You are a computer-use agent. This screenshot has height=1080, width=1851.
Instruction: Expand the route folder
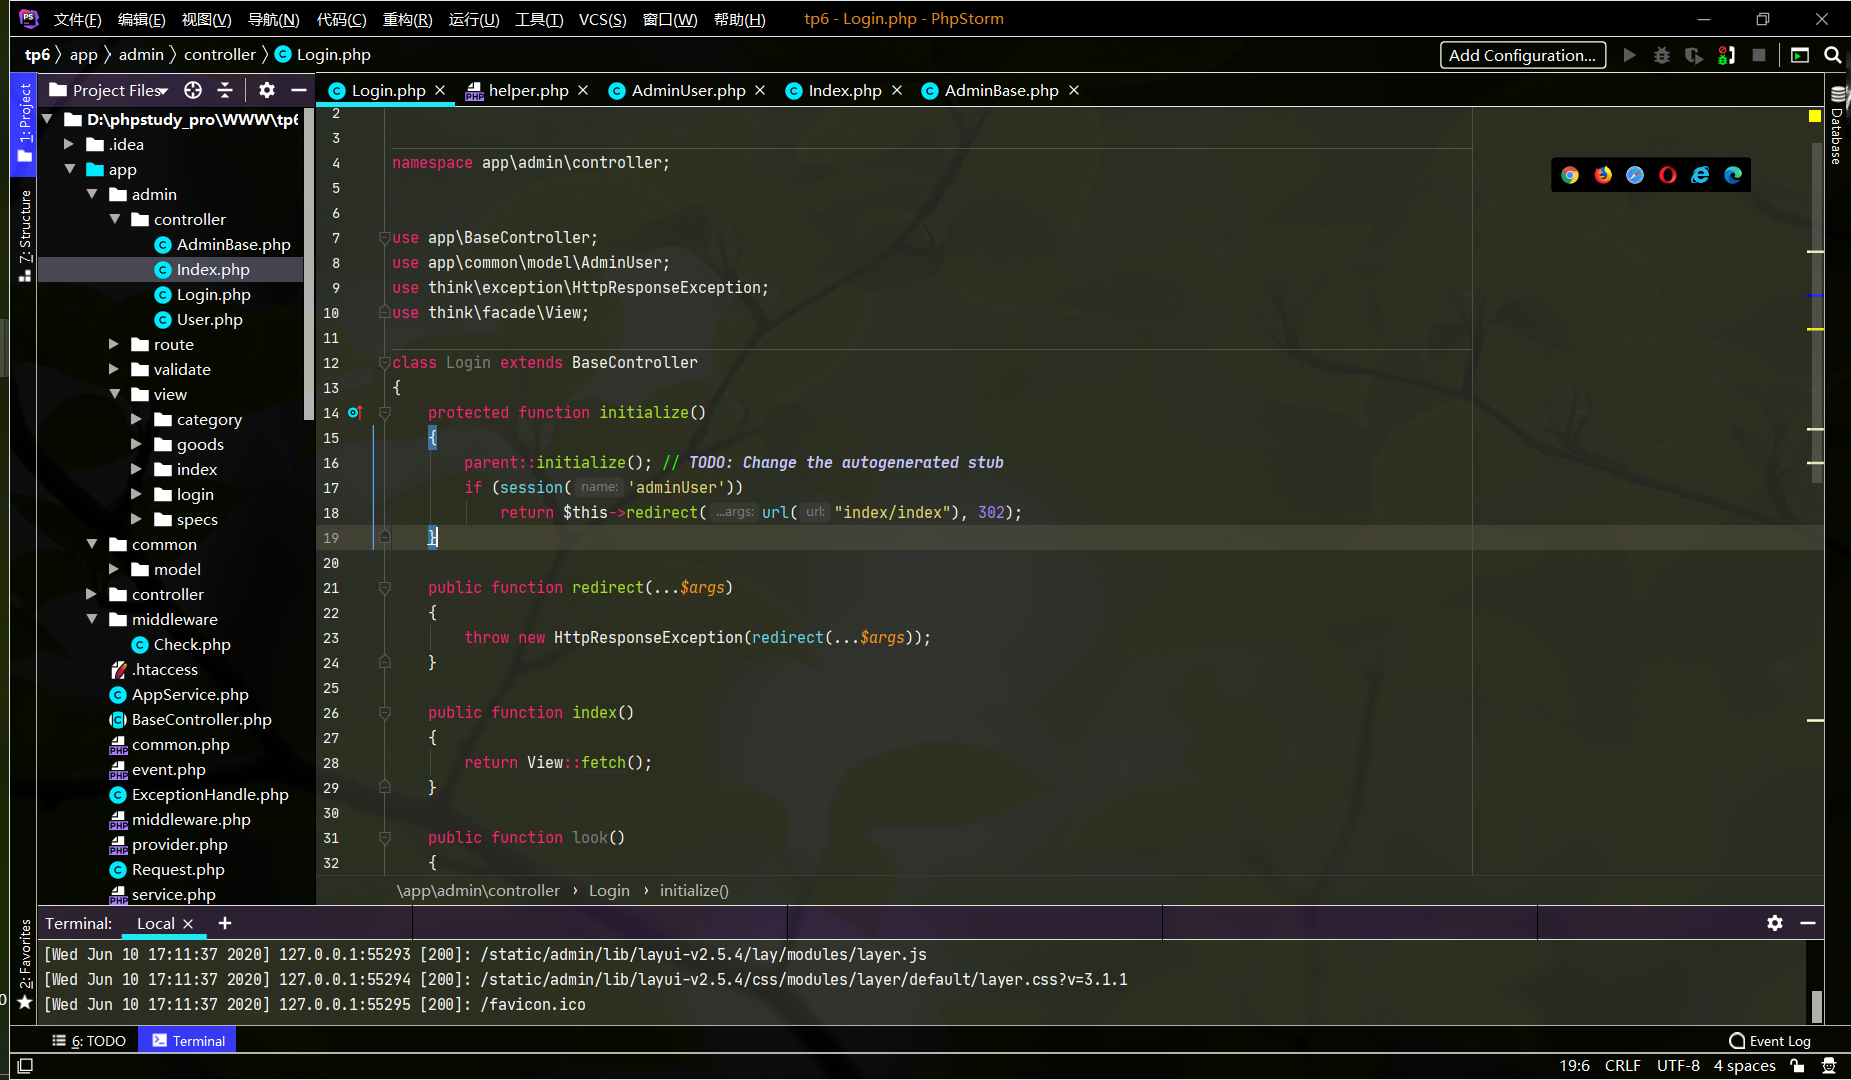115,344
